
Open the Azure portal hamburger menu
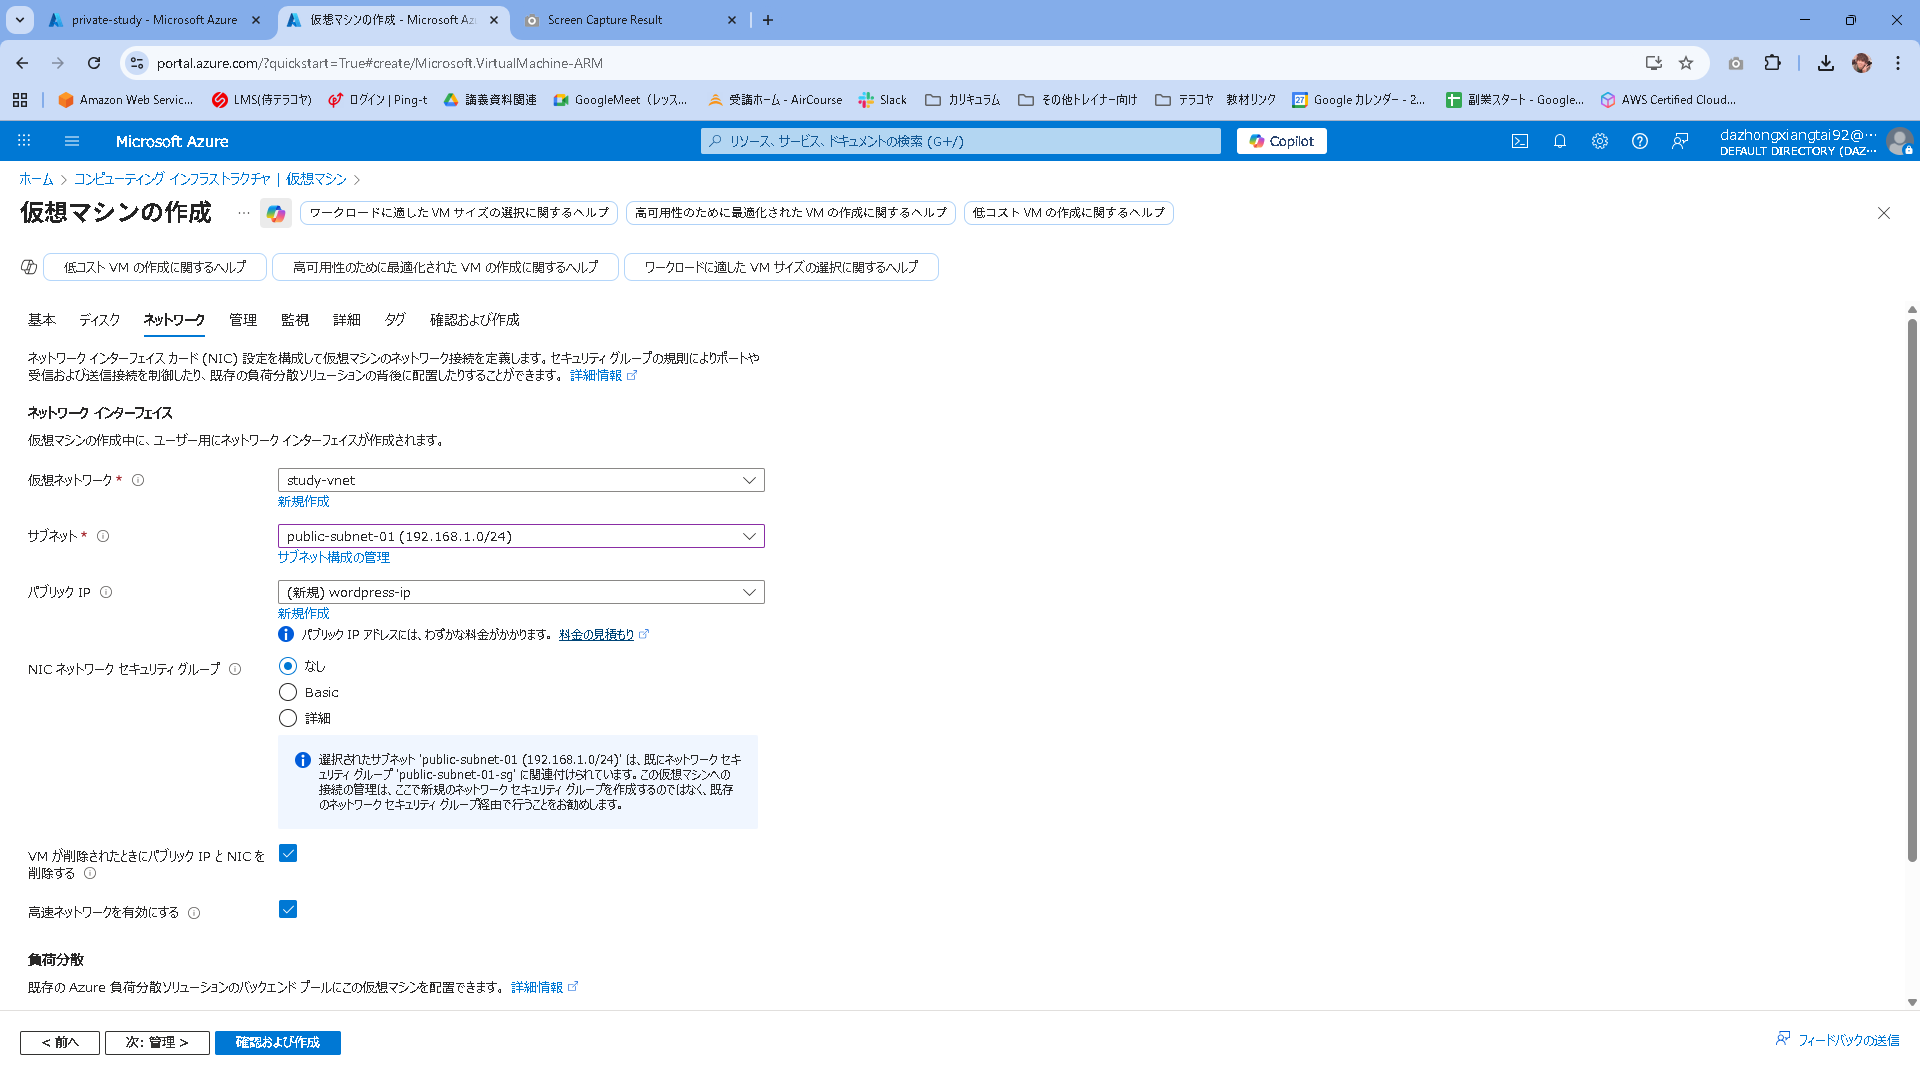tap(71, 141)
